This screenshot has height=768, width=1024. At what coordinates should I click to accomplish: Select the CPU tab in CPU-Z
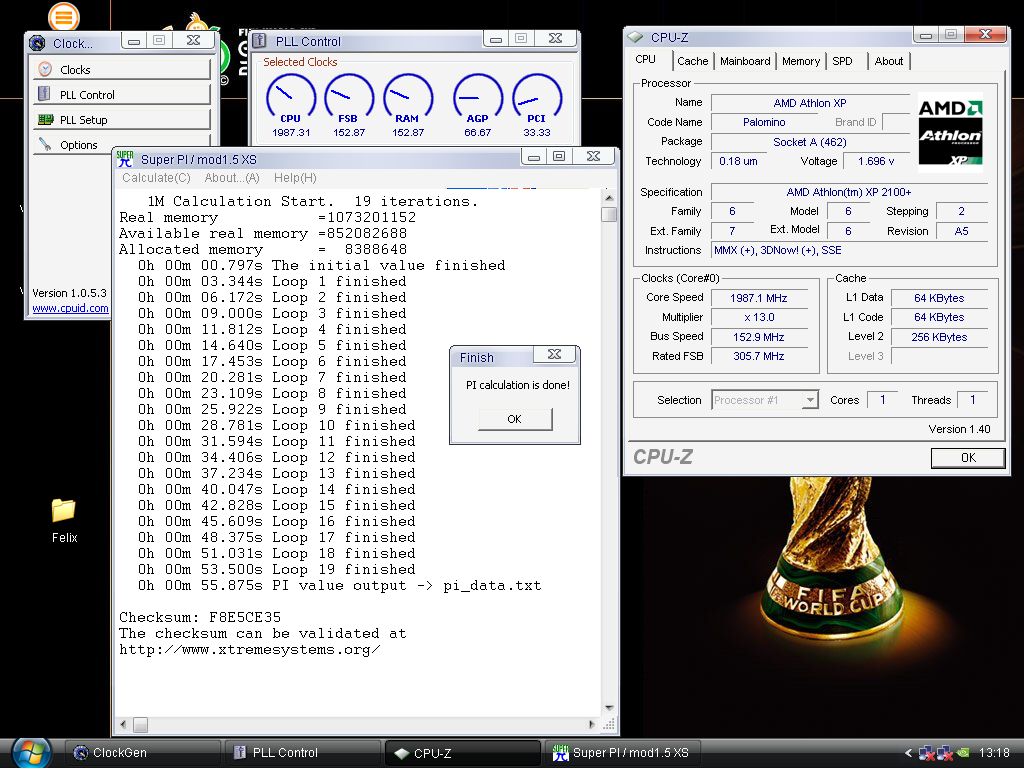pyautogui.click(x=646, y=59)
